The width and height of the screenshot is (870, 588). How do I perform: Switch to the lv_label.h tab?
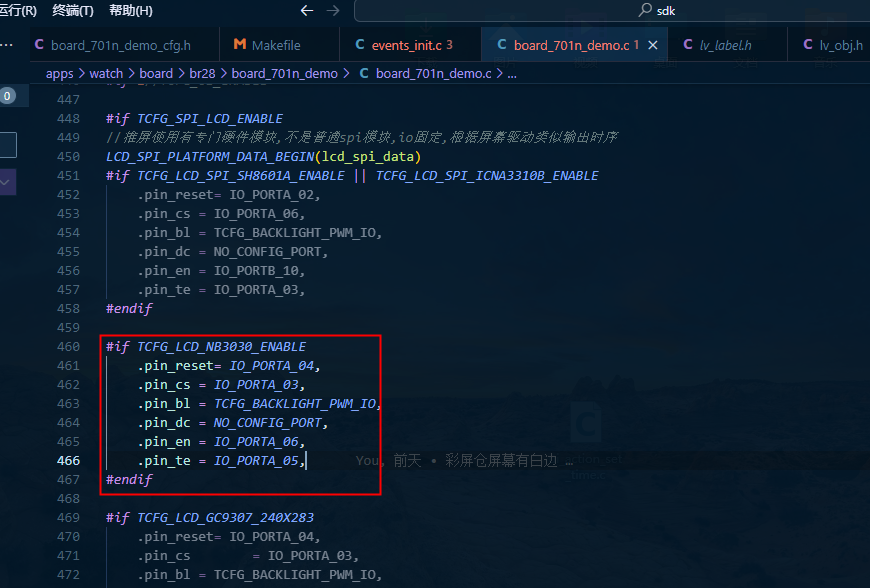click(727, 45)
